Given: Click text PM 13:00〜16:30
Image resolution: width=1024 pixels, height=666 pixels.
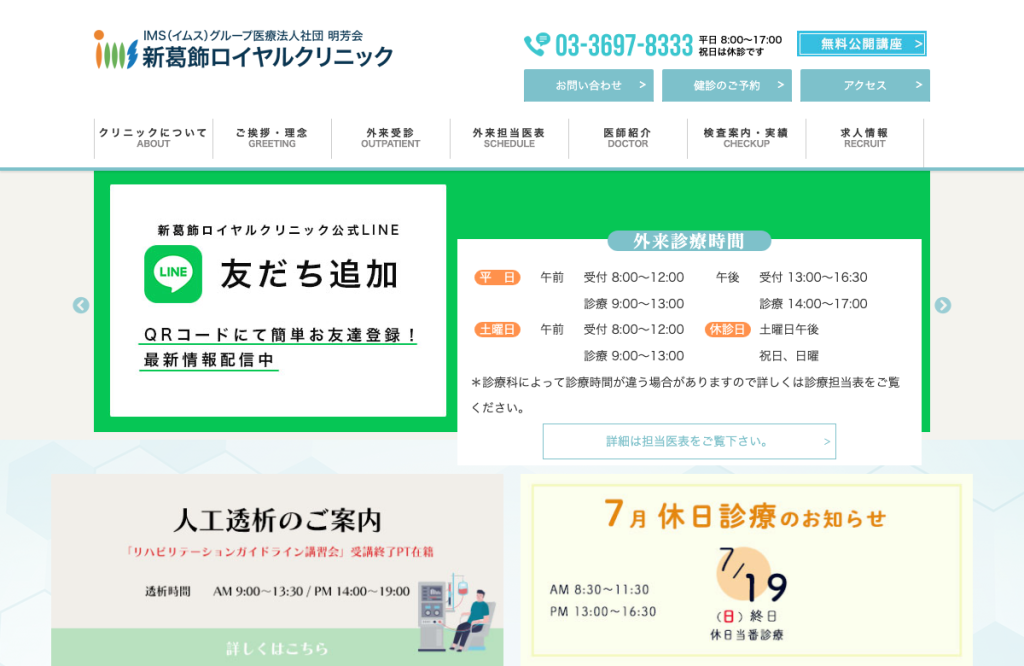Looking at the screenshot, I should (x=603, y=612).
